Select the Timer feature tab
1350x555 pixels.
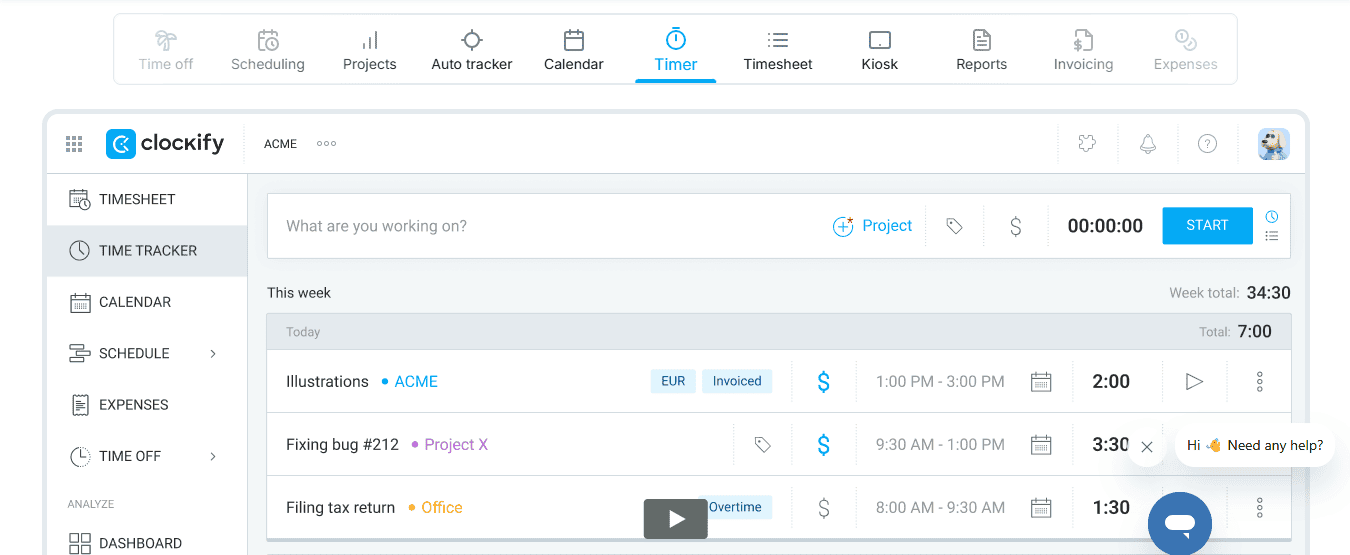(676, 50)
